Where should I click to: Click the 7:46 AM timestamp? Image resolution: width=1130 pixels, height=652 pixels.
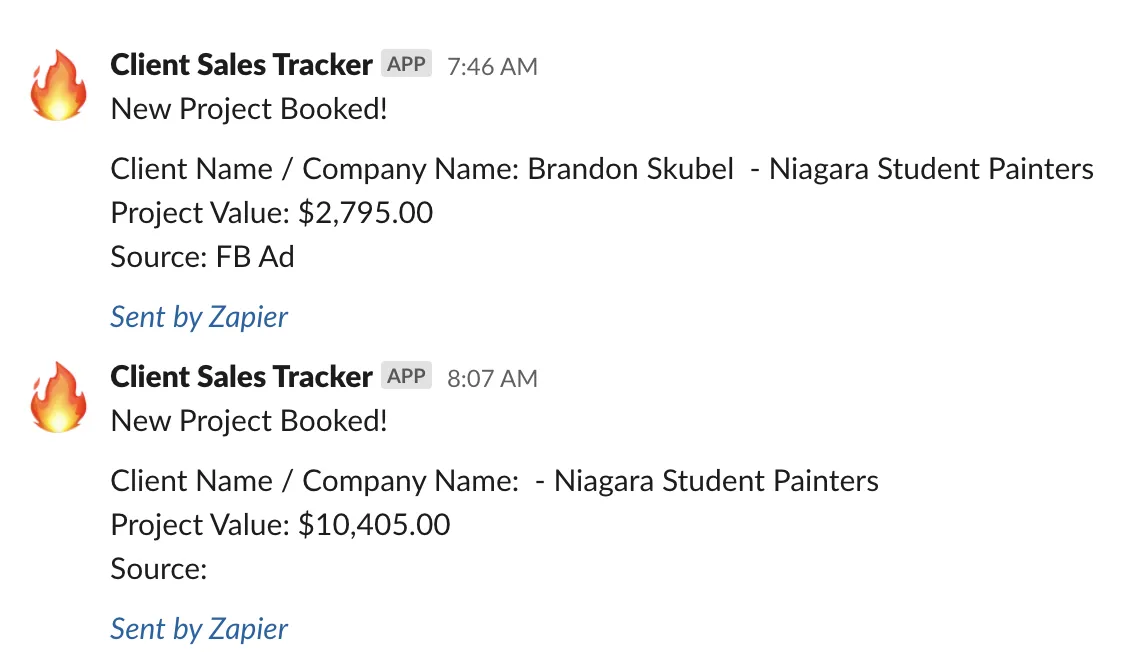492,66
